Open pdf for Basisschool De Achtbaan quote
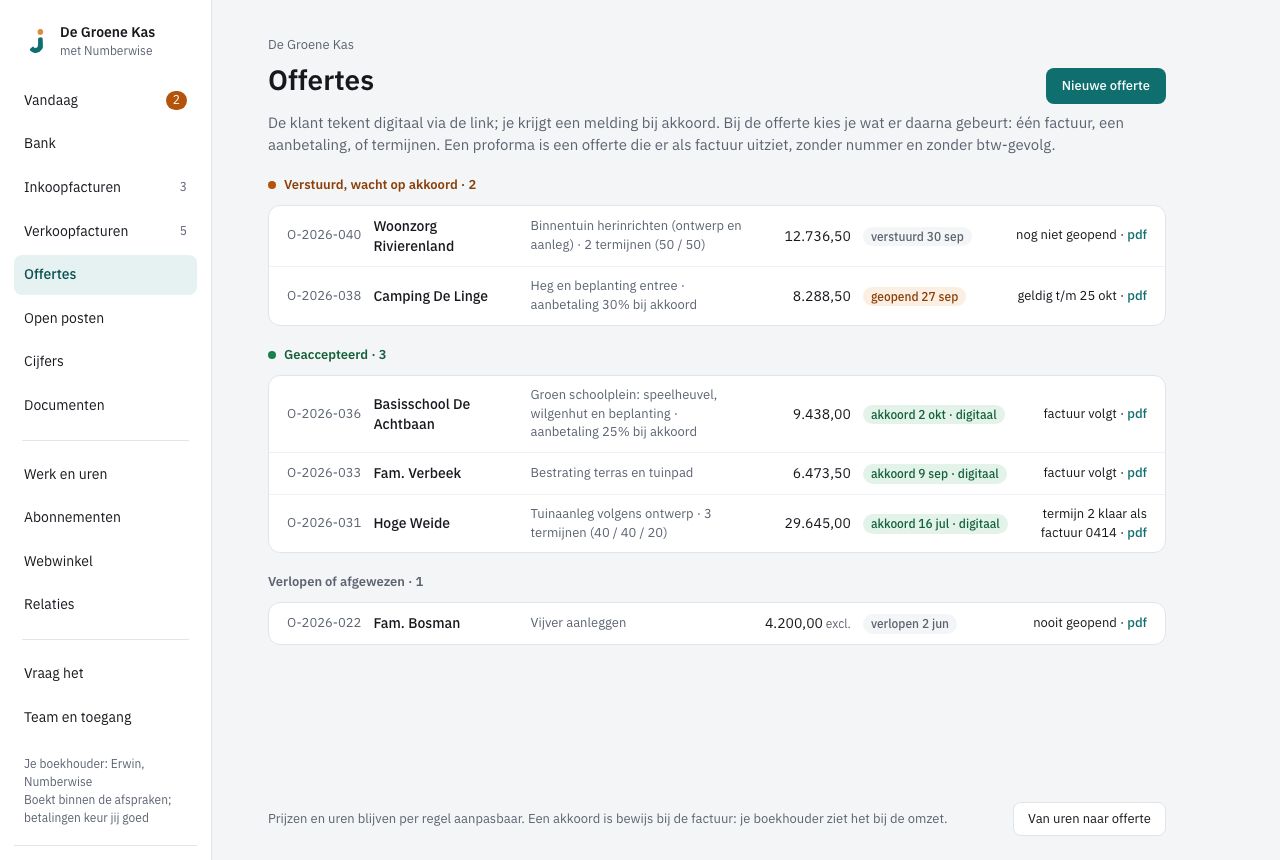The height and width of the screenshot is (860, 1280). (x=1137, y=414)
